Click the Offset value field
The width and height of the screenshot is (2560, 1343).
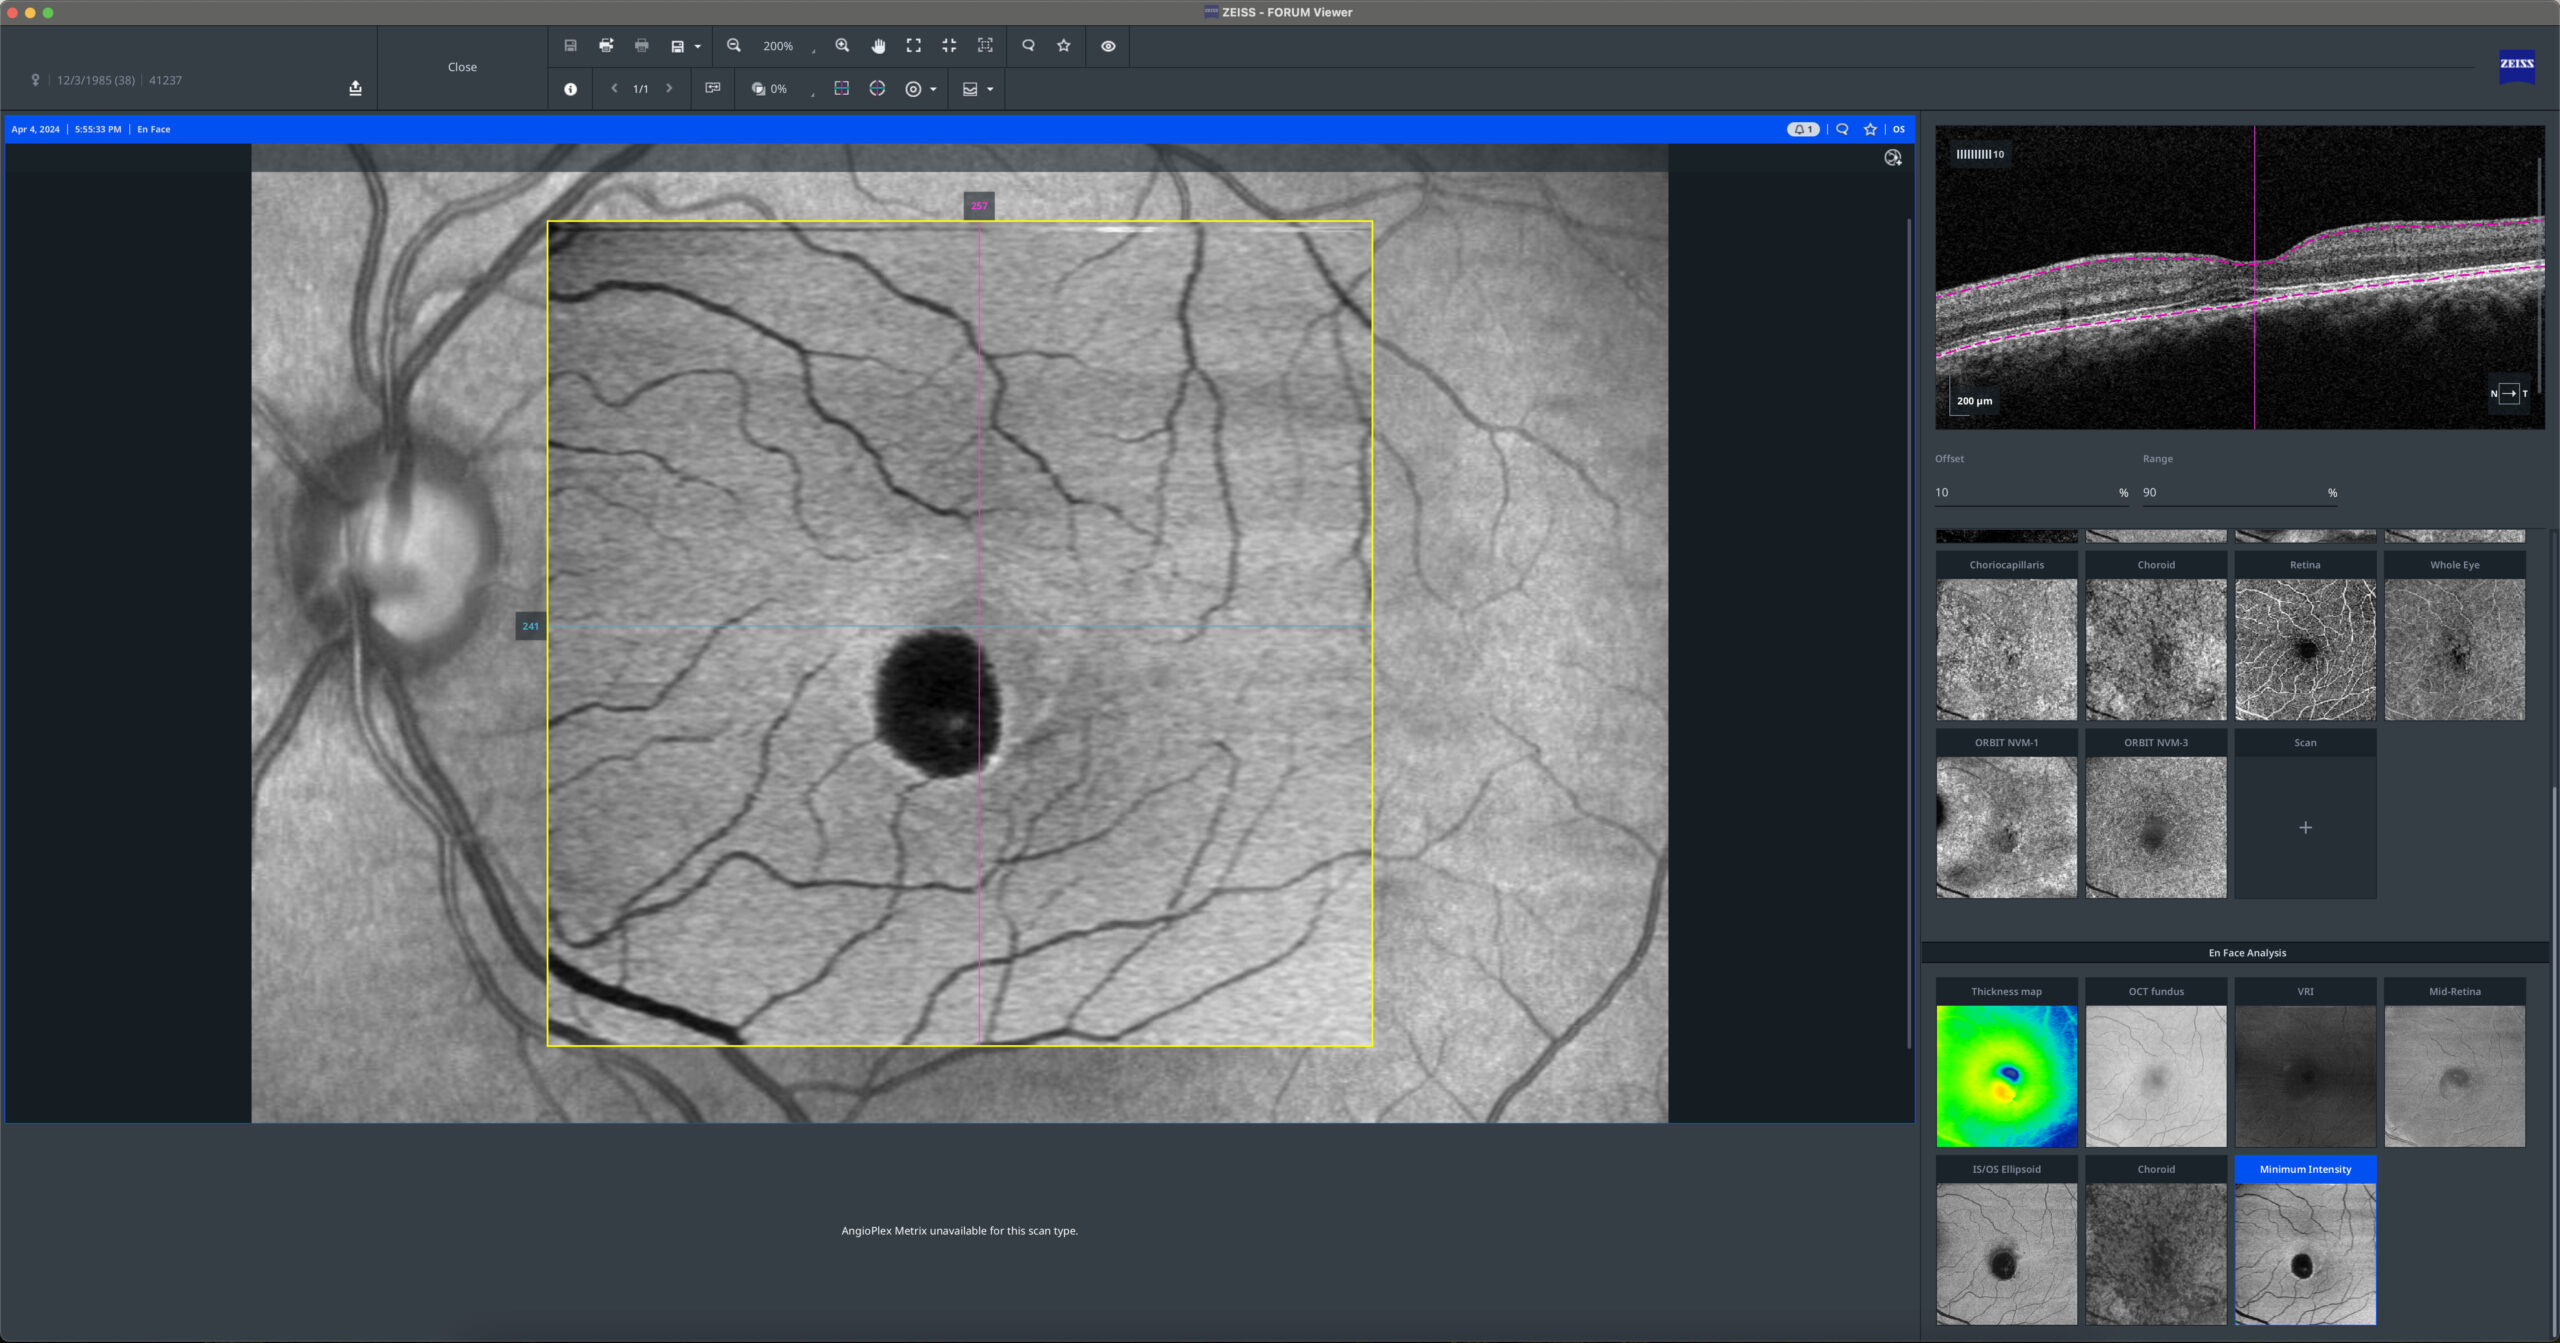2031,493
